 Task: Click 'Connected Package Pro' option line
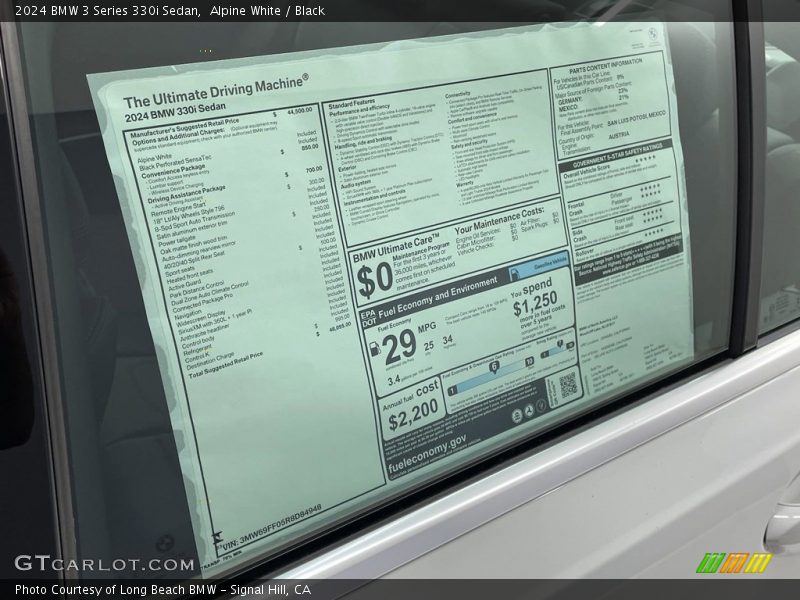pyautogui.click(x=202, y=303)
